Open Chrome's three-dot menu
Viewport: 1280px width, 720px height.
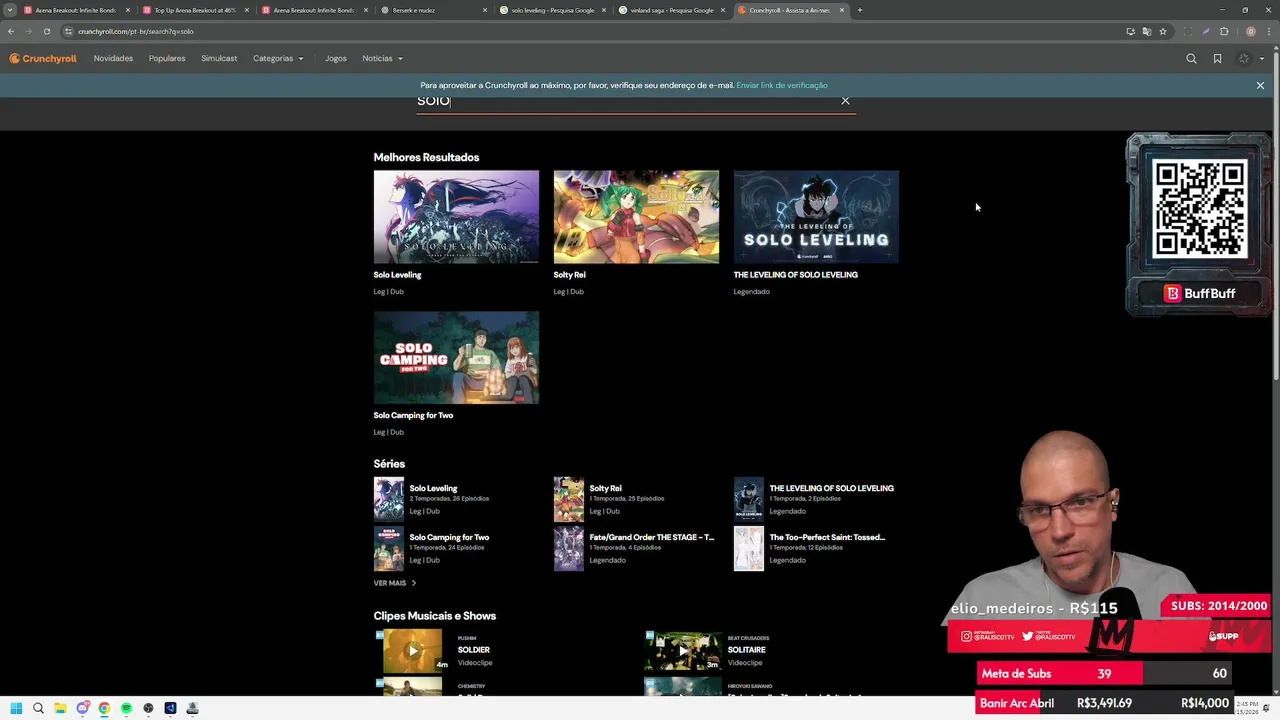point(1267,31)
